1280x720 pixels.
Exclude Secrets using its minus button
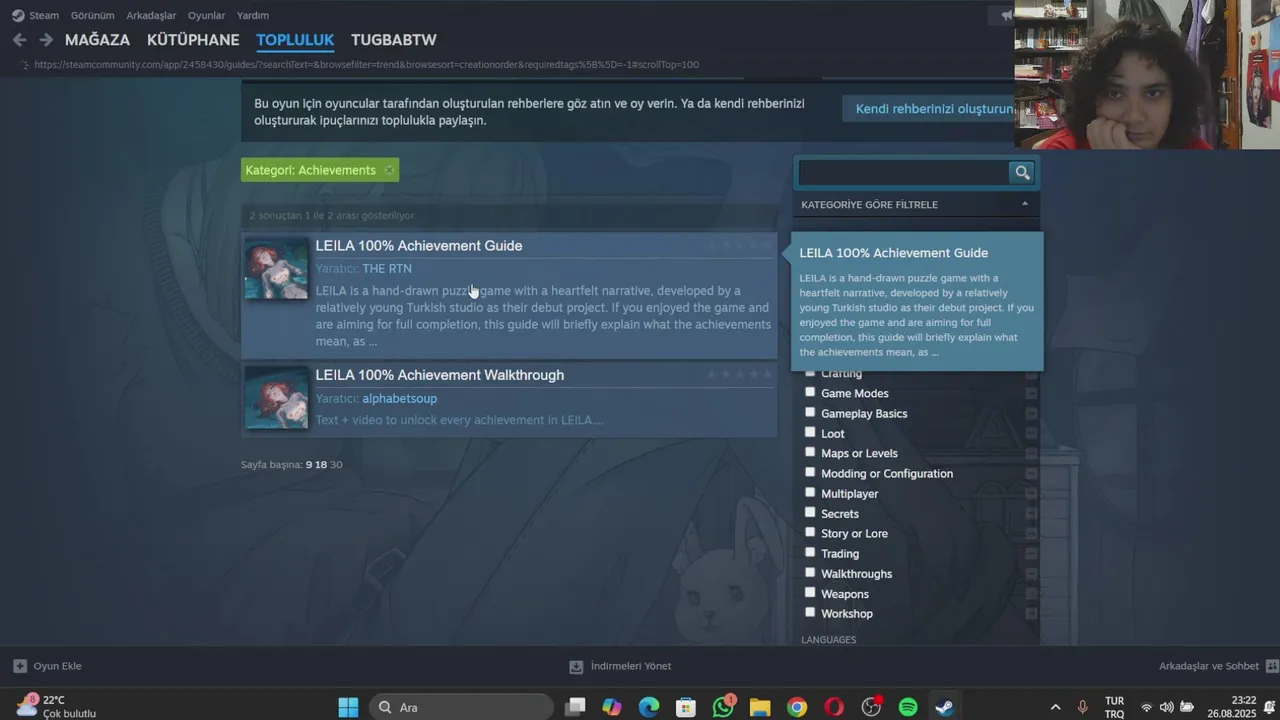pos(1031,513)
